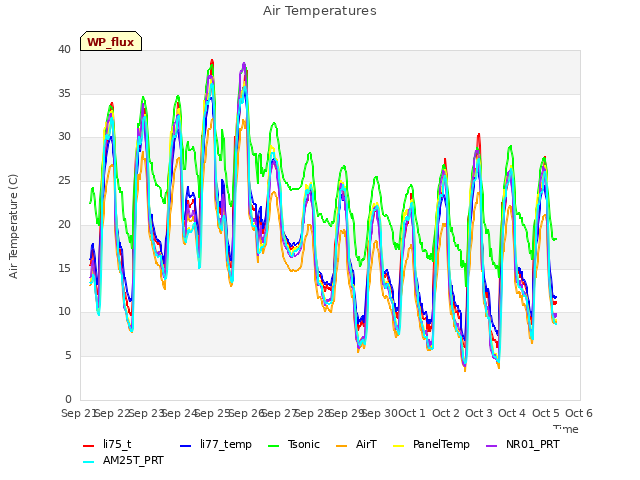
Task: Click the Oct 4 x-axis tick label
Action: 512,413
